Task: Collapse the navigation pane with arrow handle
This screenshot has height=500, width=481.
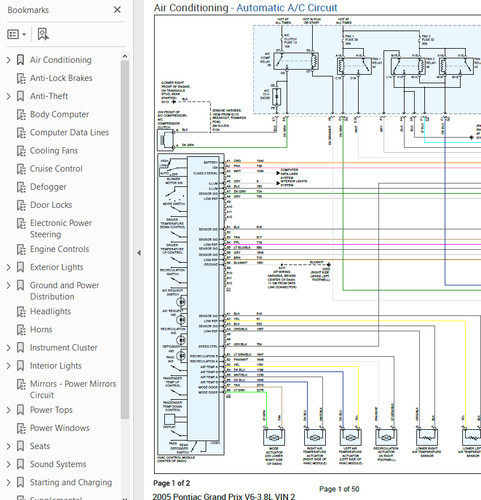Action: click(139, 253)
